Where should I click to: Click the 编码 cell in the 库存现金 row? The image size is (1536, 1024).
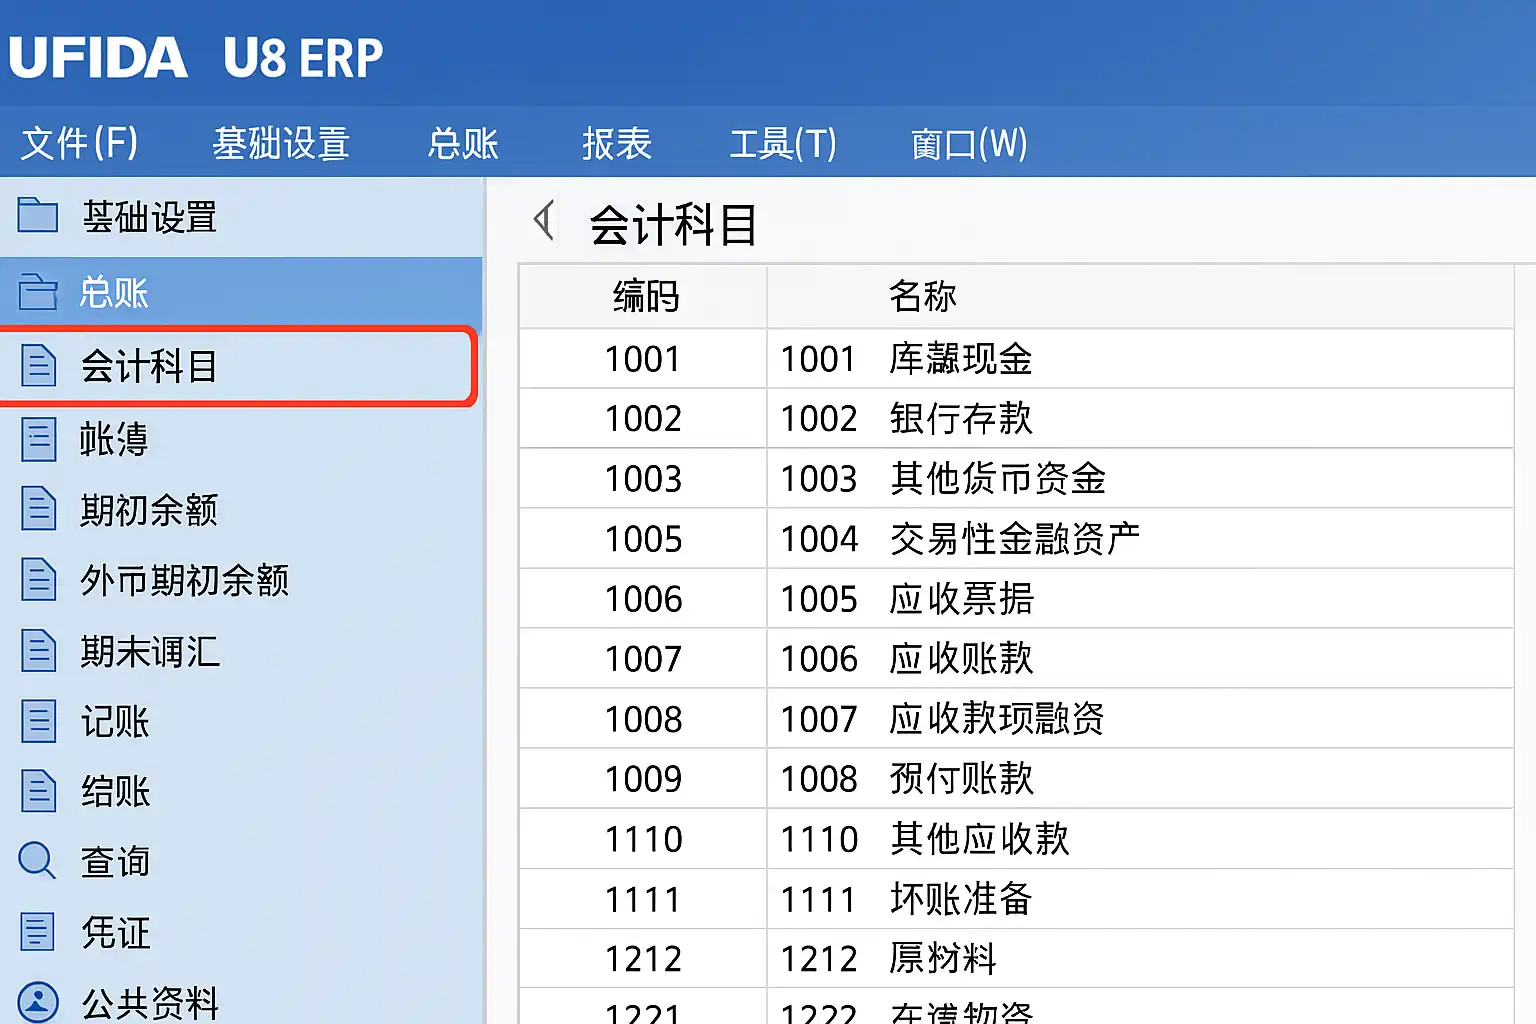[x=643, y=359]
